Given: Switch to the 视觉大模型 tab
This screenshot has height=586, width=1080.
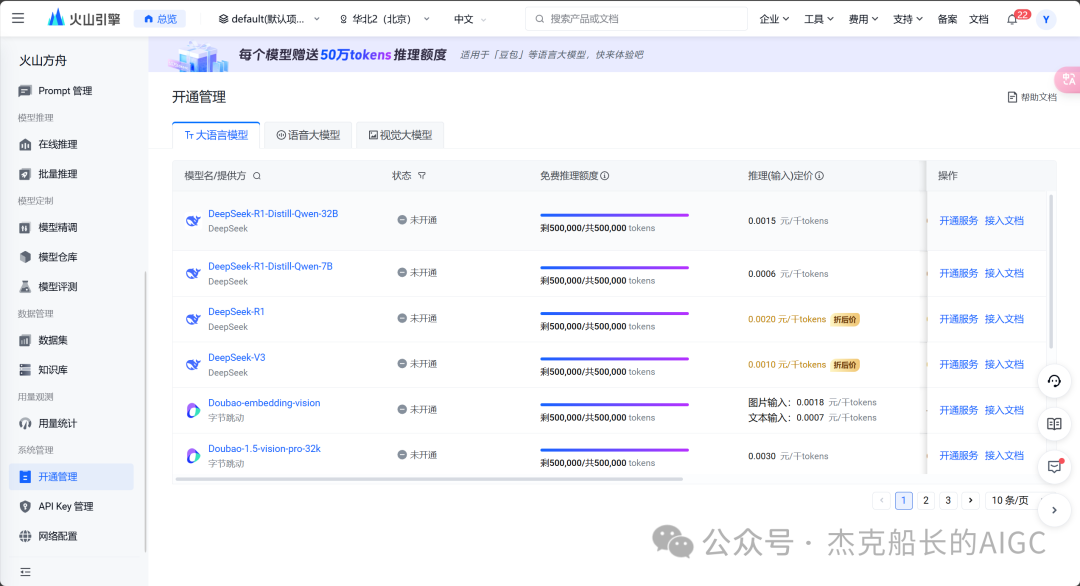Looking at the screenshot, I should click(x=400, y=136).
